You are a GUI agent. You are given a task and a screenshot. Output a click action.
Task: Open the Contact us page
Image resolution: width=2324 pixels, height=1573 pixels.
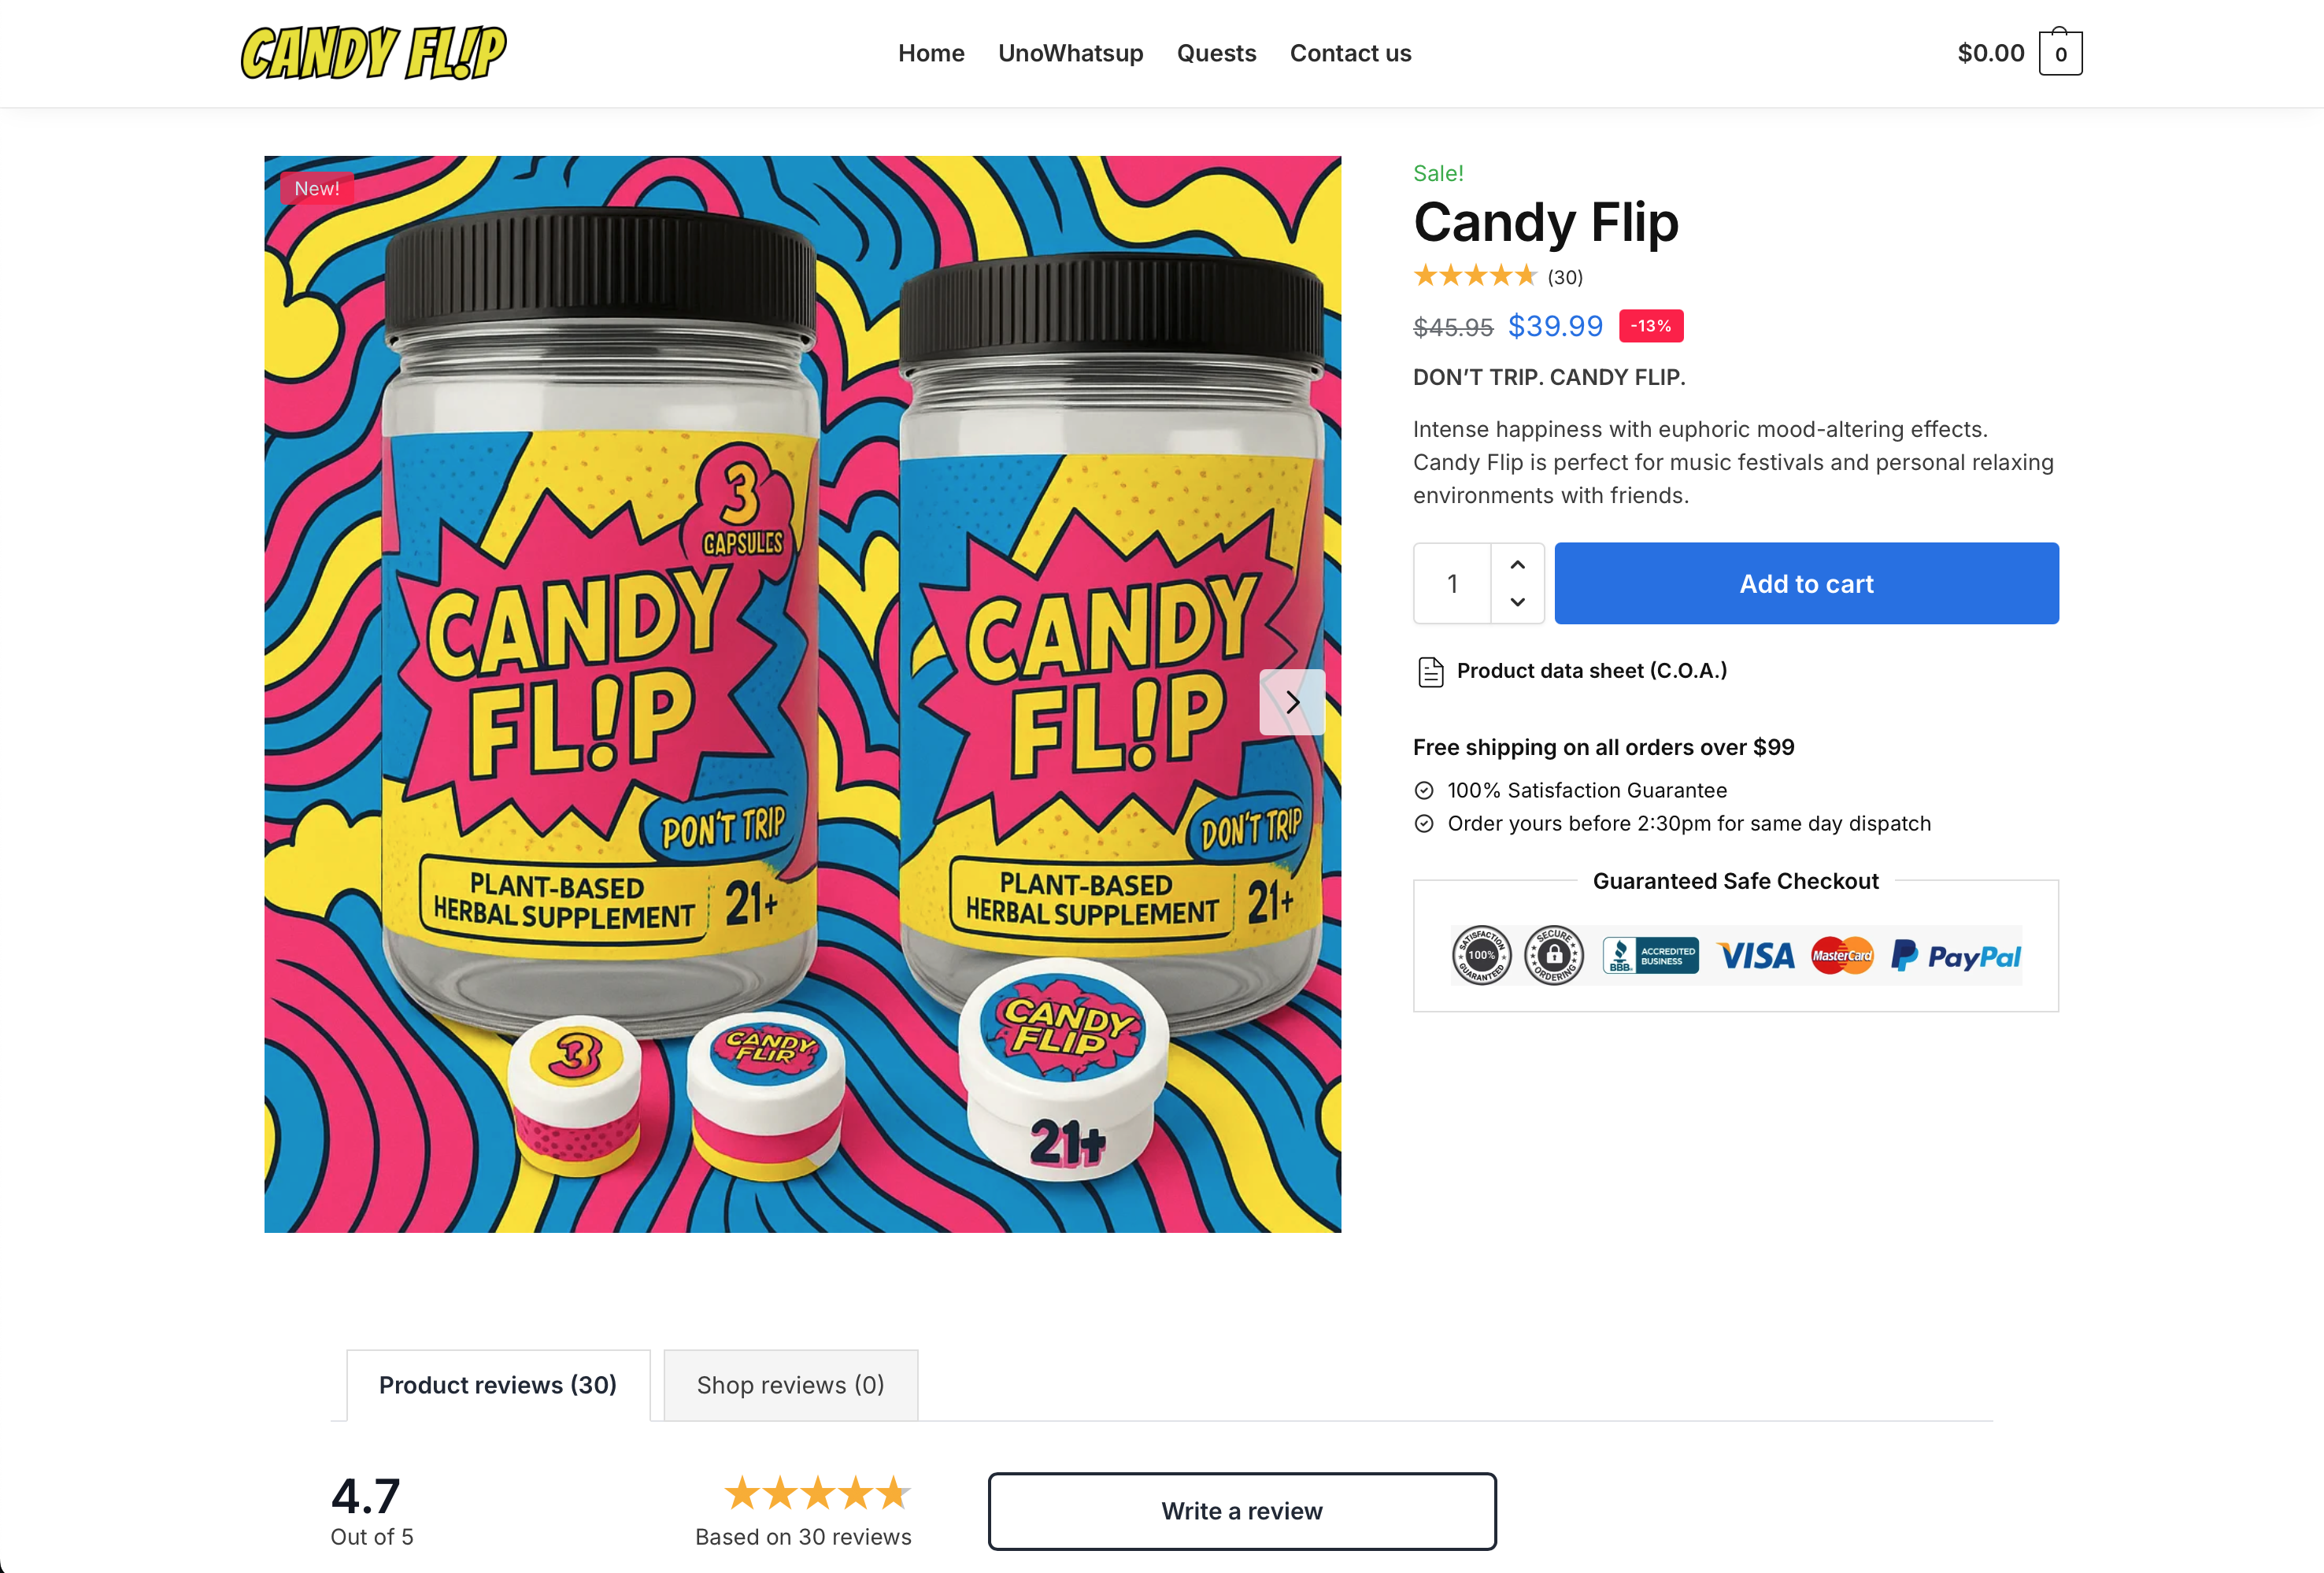coord(1350,53)
